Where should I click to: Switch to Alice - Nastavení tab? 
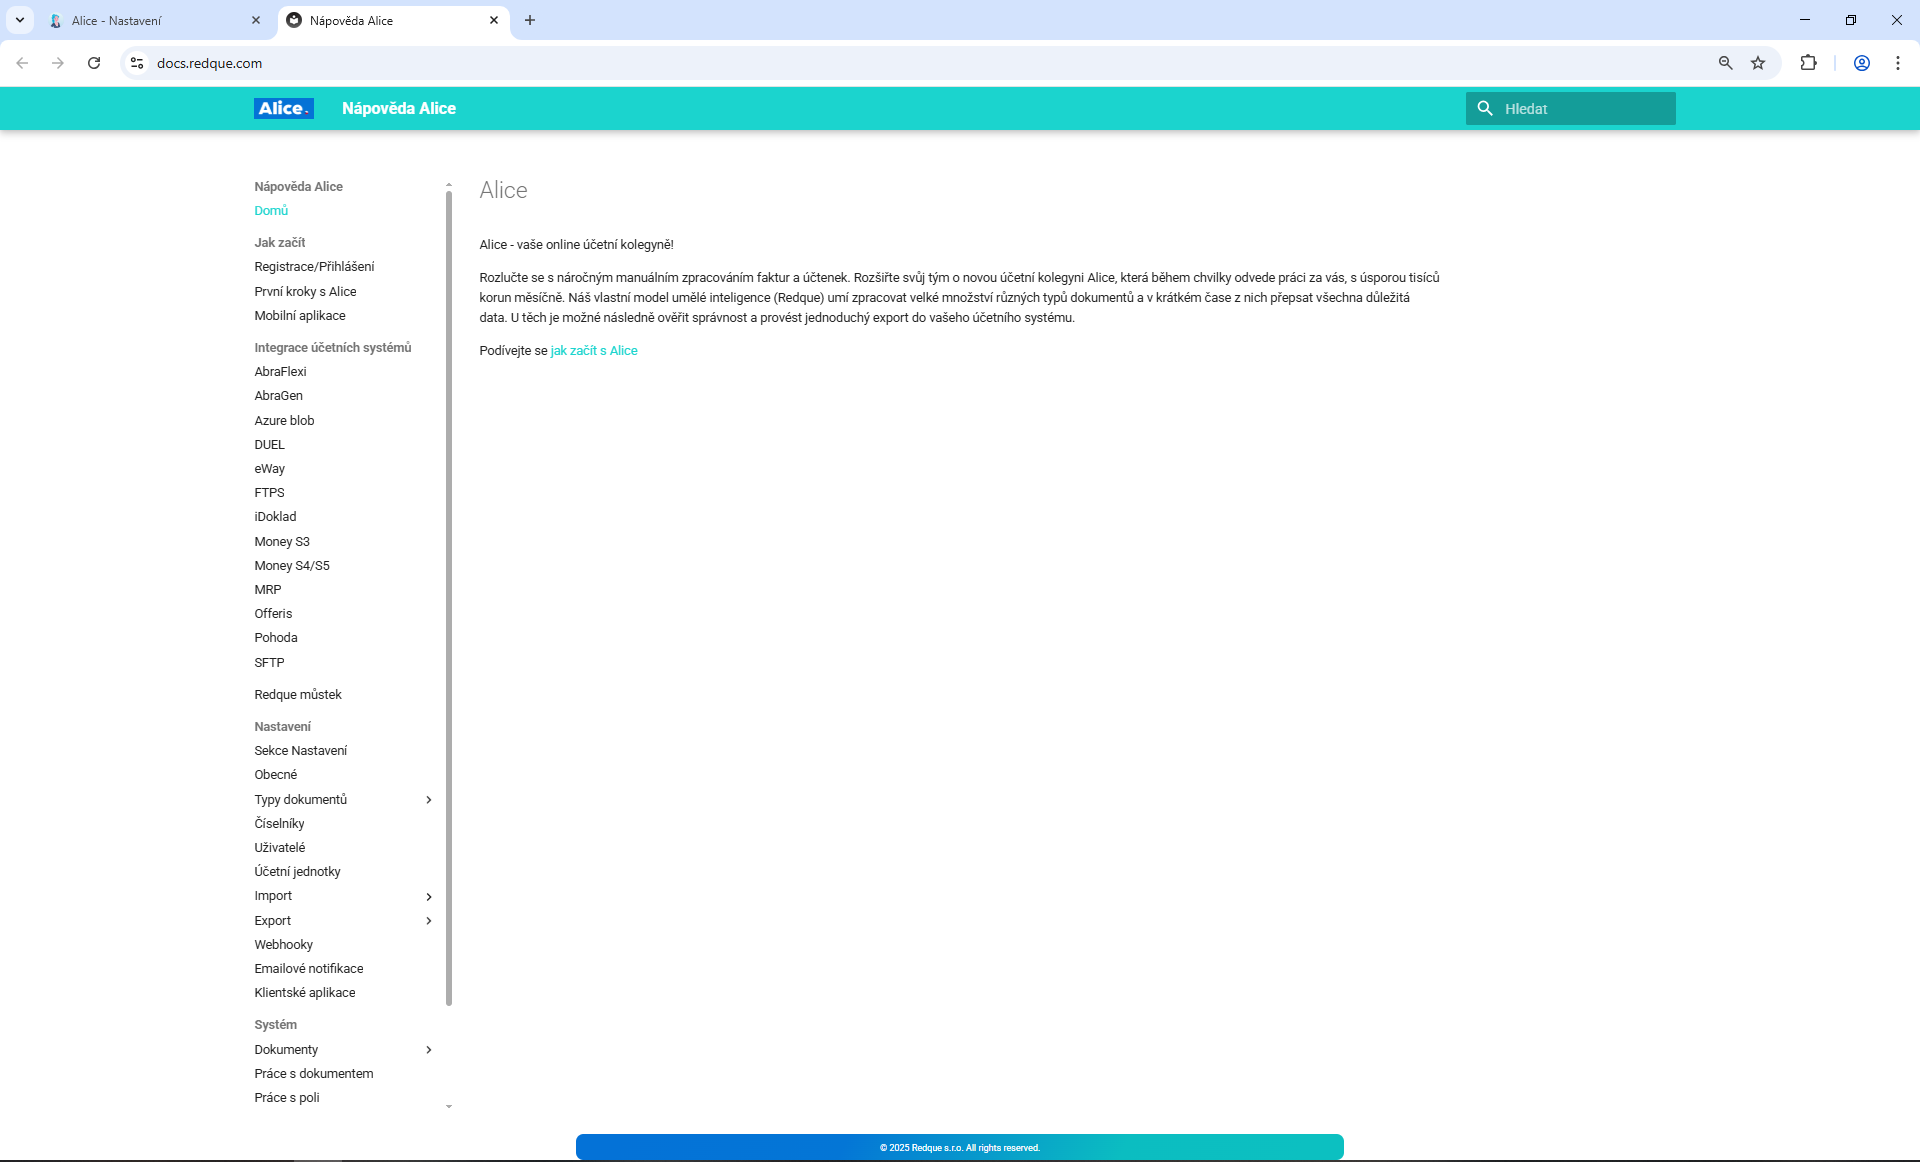(155, 21)
